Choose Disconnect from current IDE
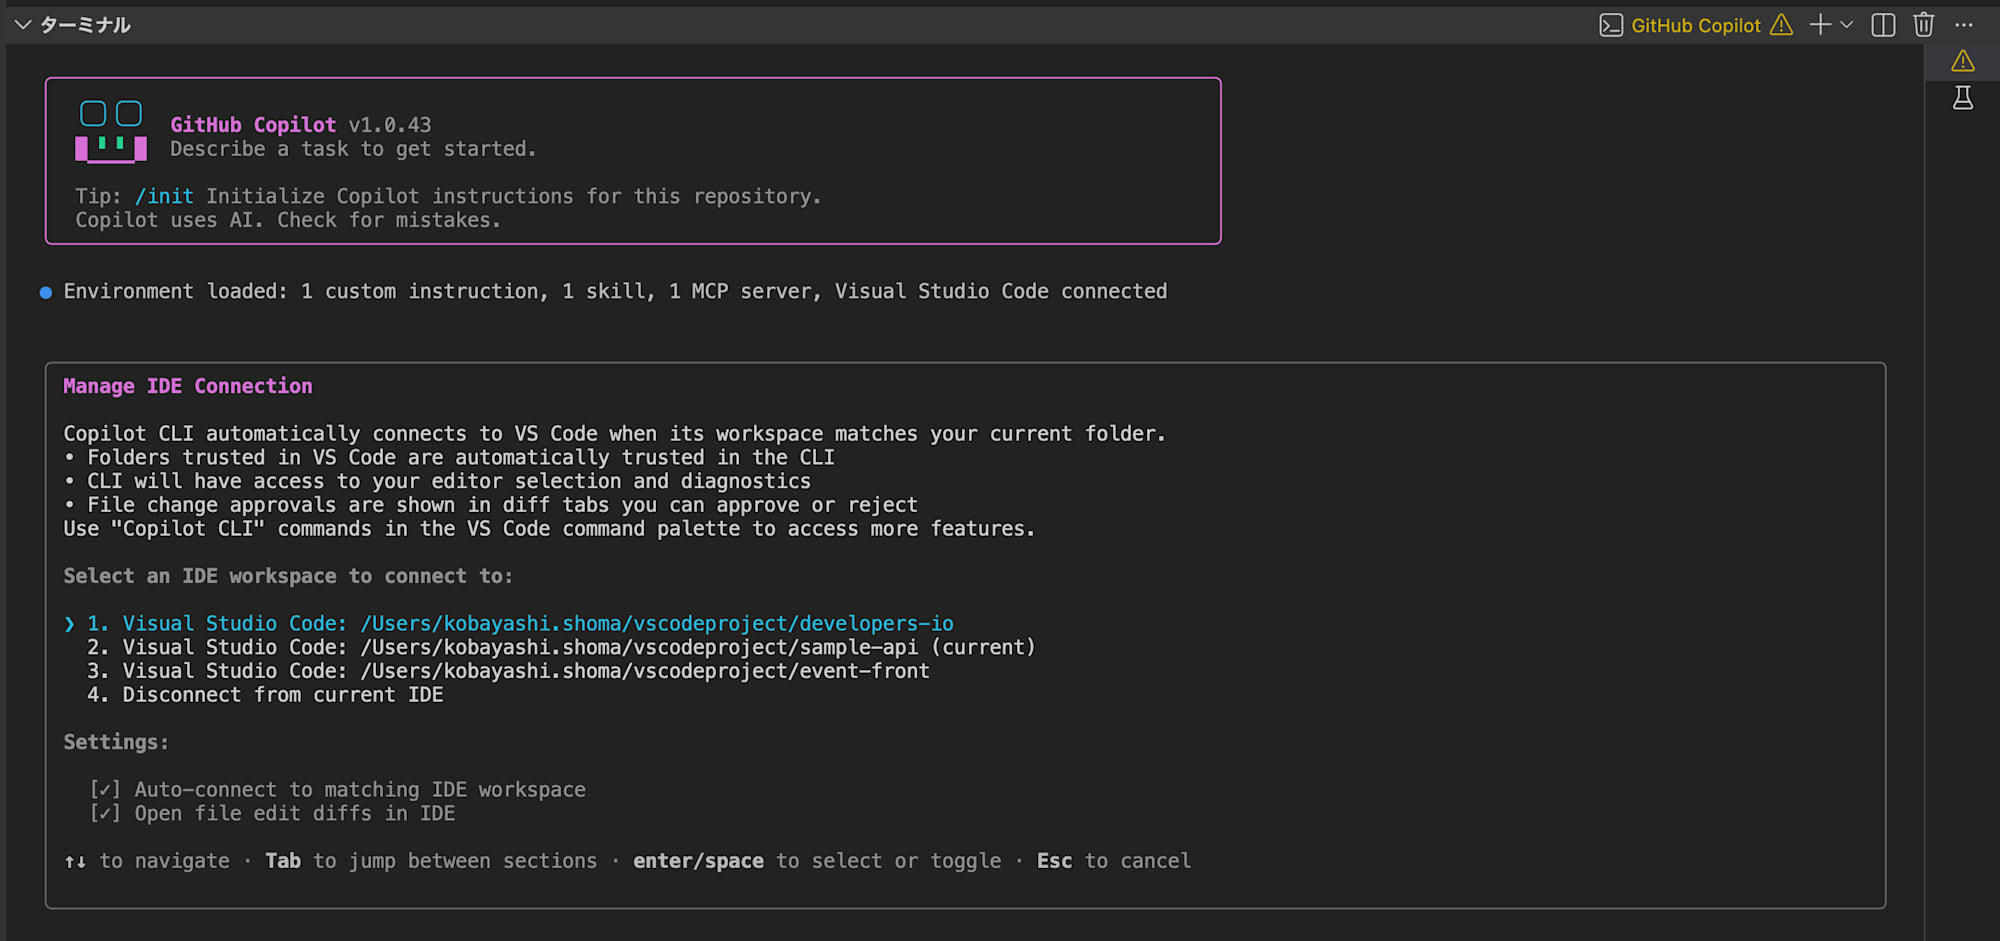Screen dimensions: 2000x941 [x=265, y=695]
